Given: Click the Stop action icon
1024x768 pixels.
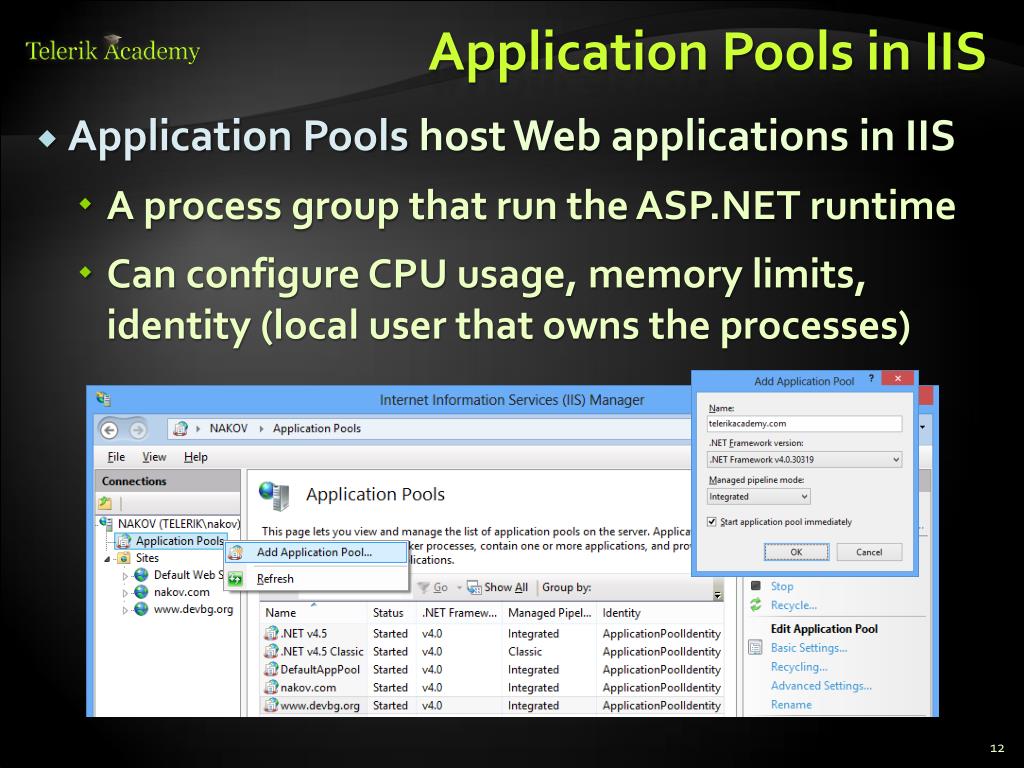Looking at the screenshot, I should click(756, 587).
